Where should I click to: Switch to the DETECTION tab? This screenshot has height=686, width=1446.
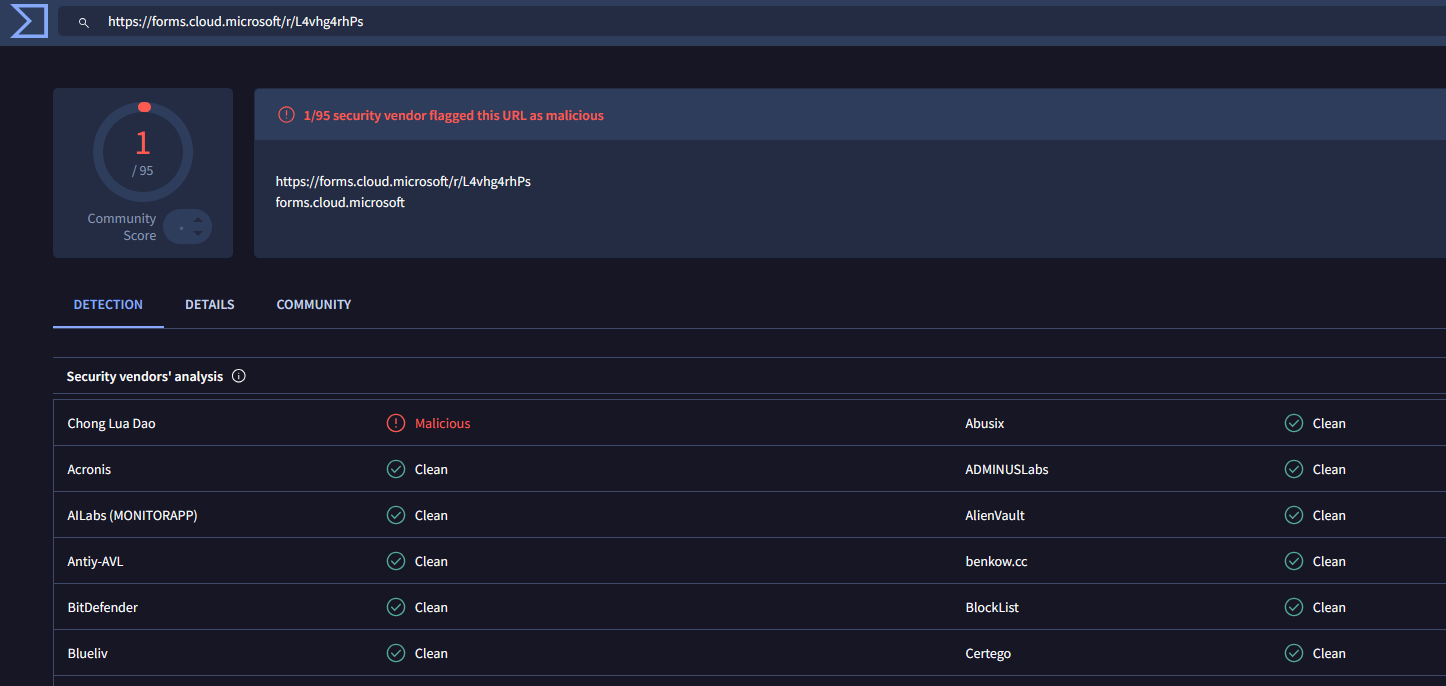(x=108, y=304)
